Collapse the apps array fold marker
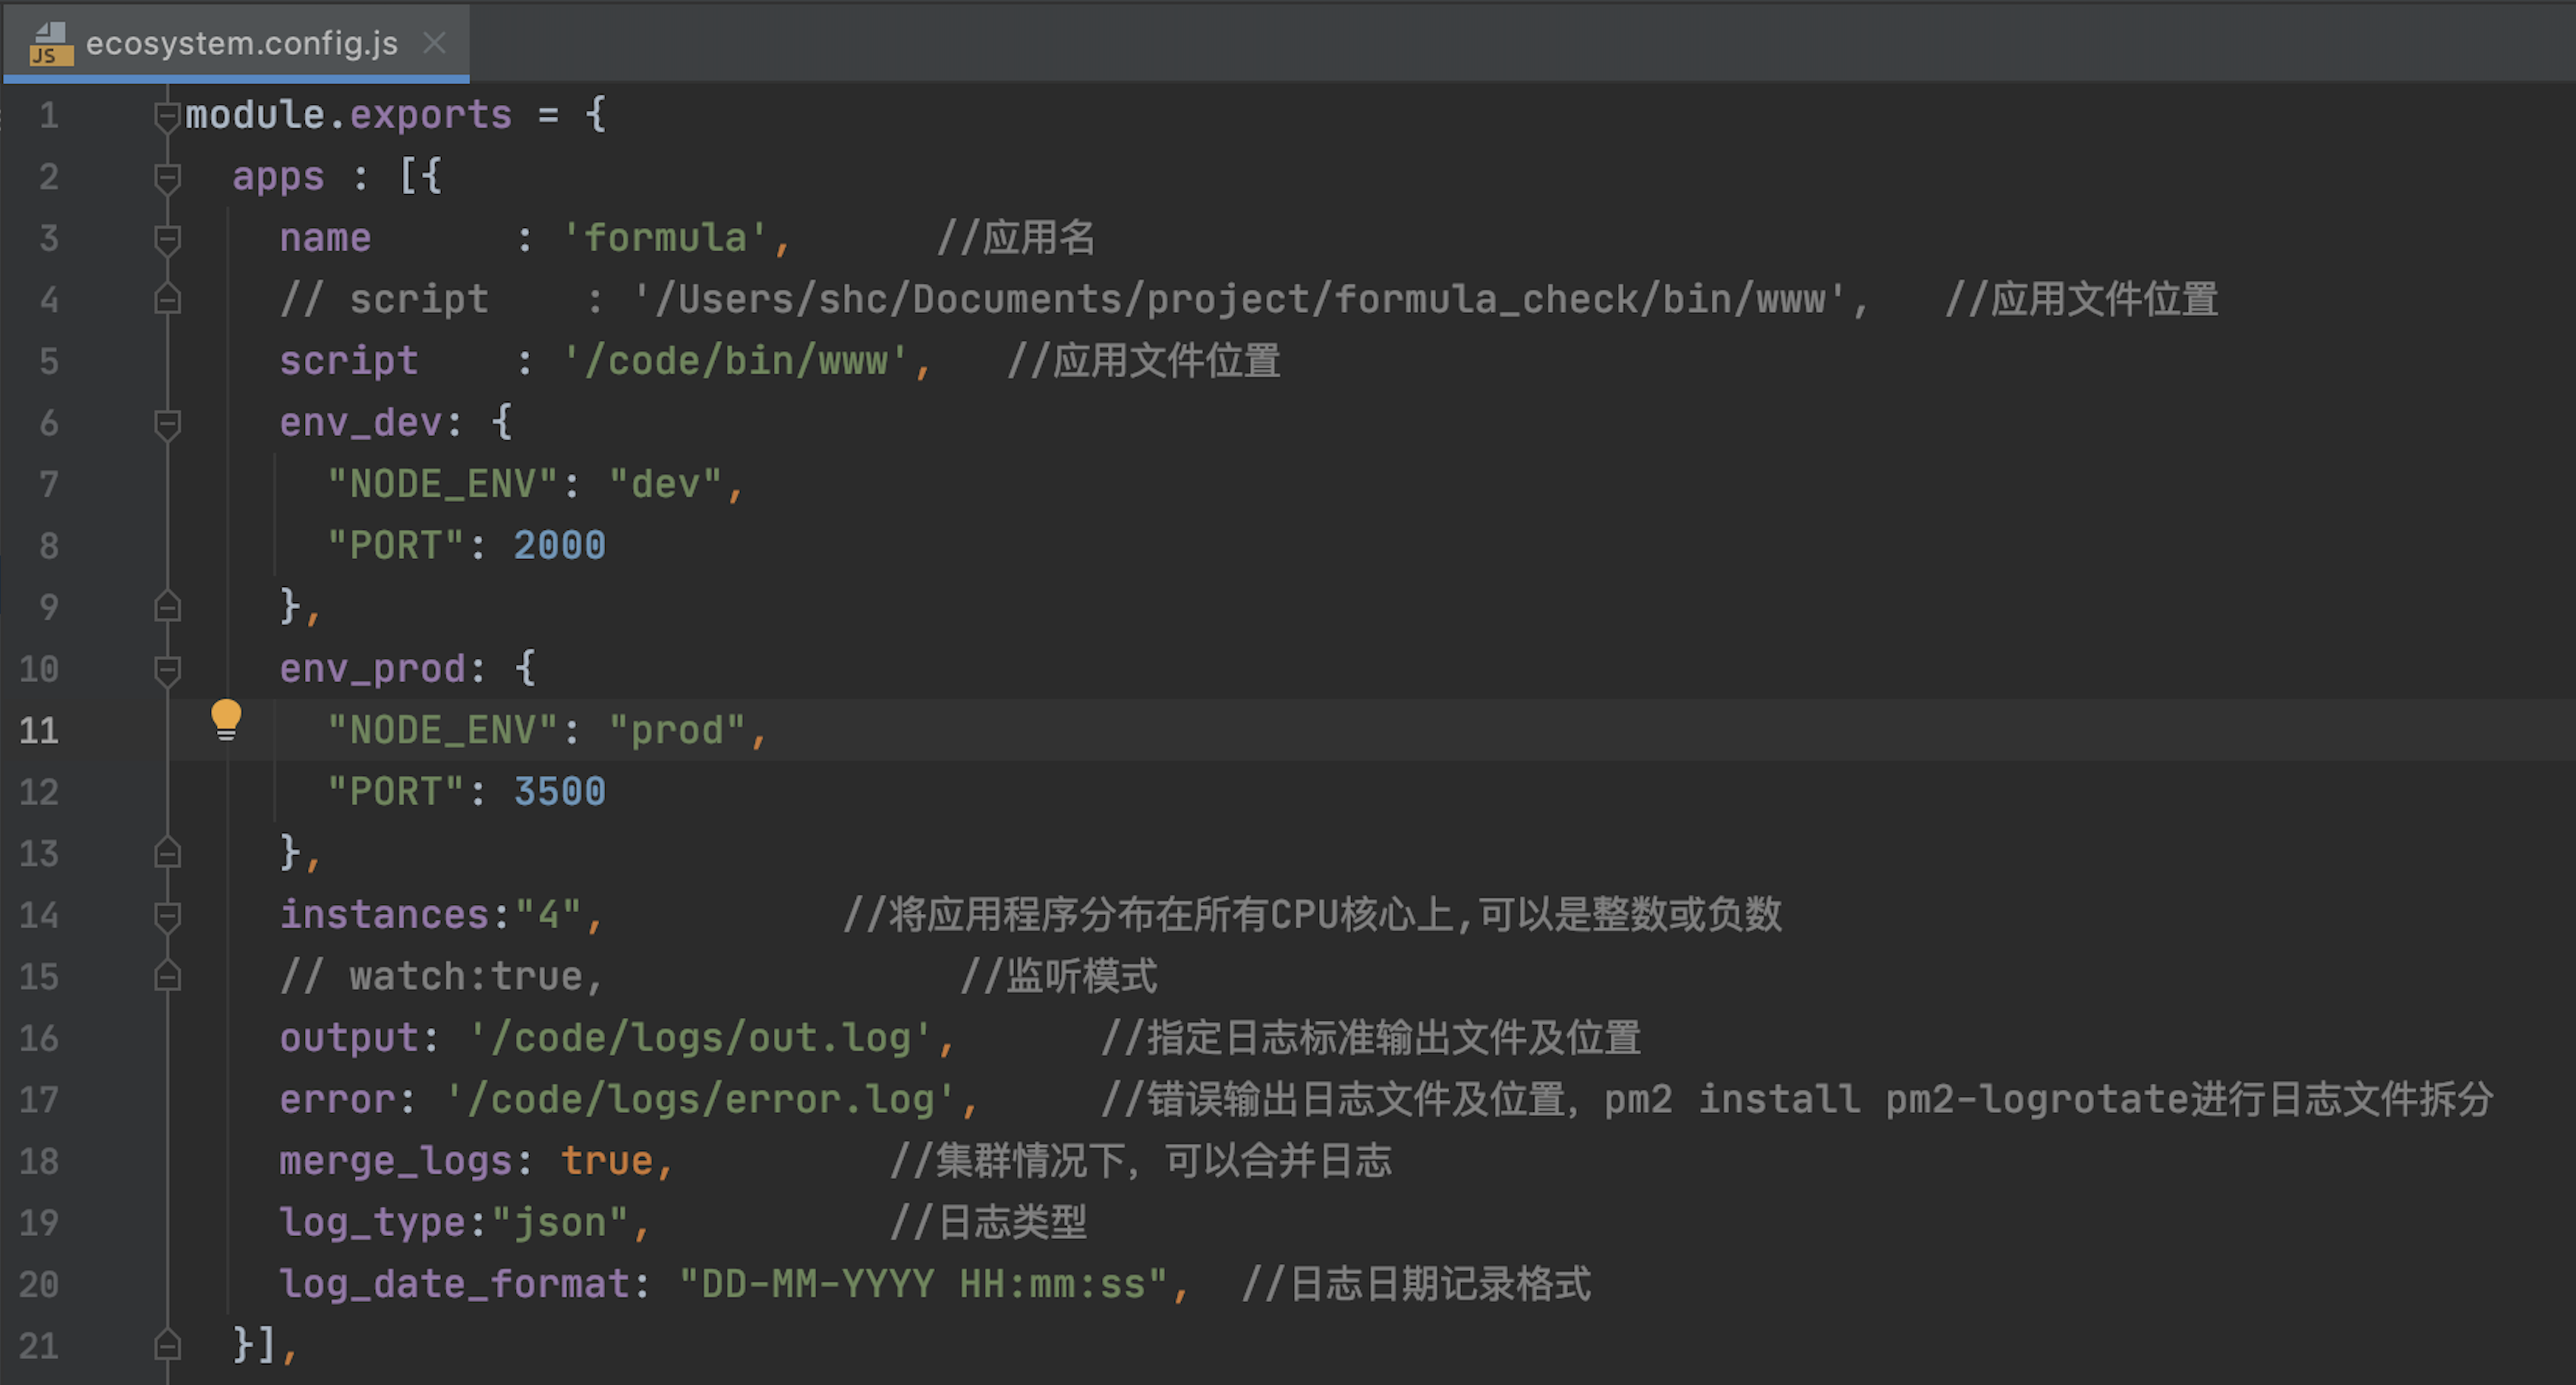The image size is (2576, 1385). point(167,178)
